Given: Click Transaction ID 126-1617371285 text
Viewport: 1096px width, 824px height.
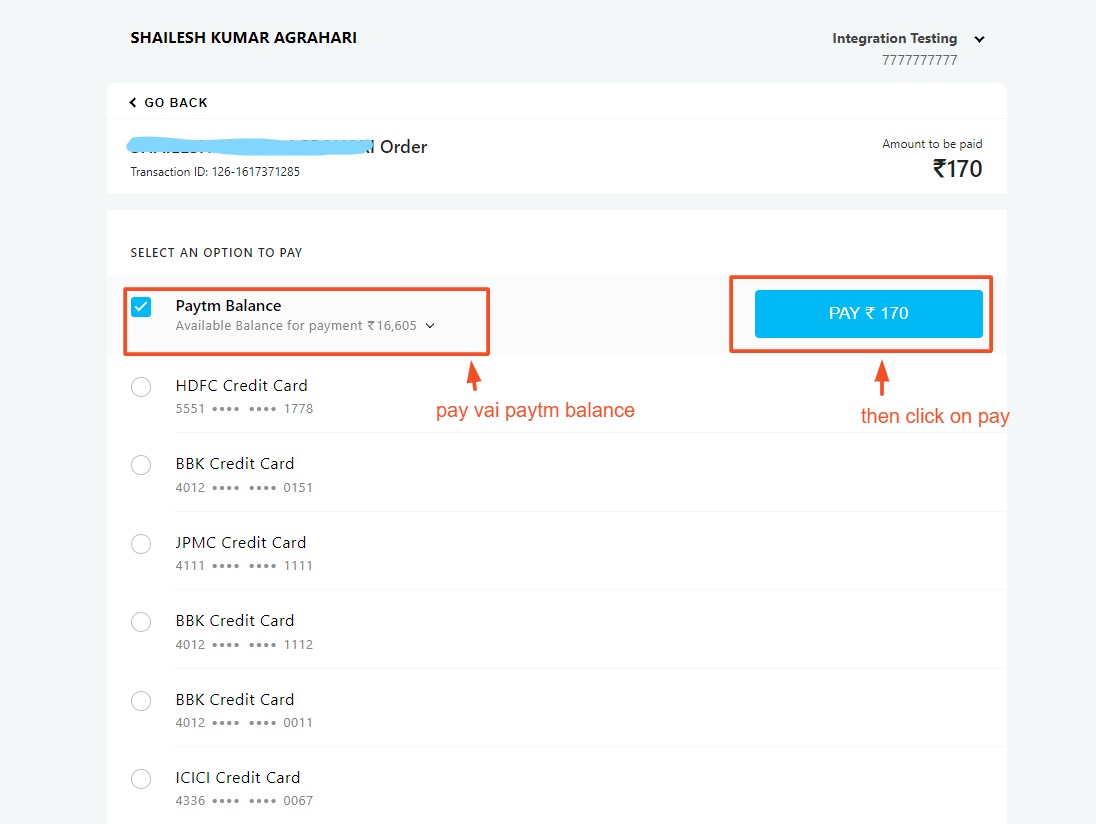Looking at the screenshot, I should 215,172.
